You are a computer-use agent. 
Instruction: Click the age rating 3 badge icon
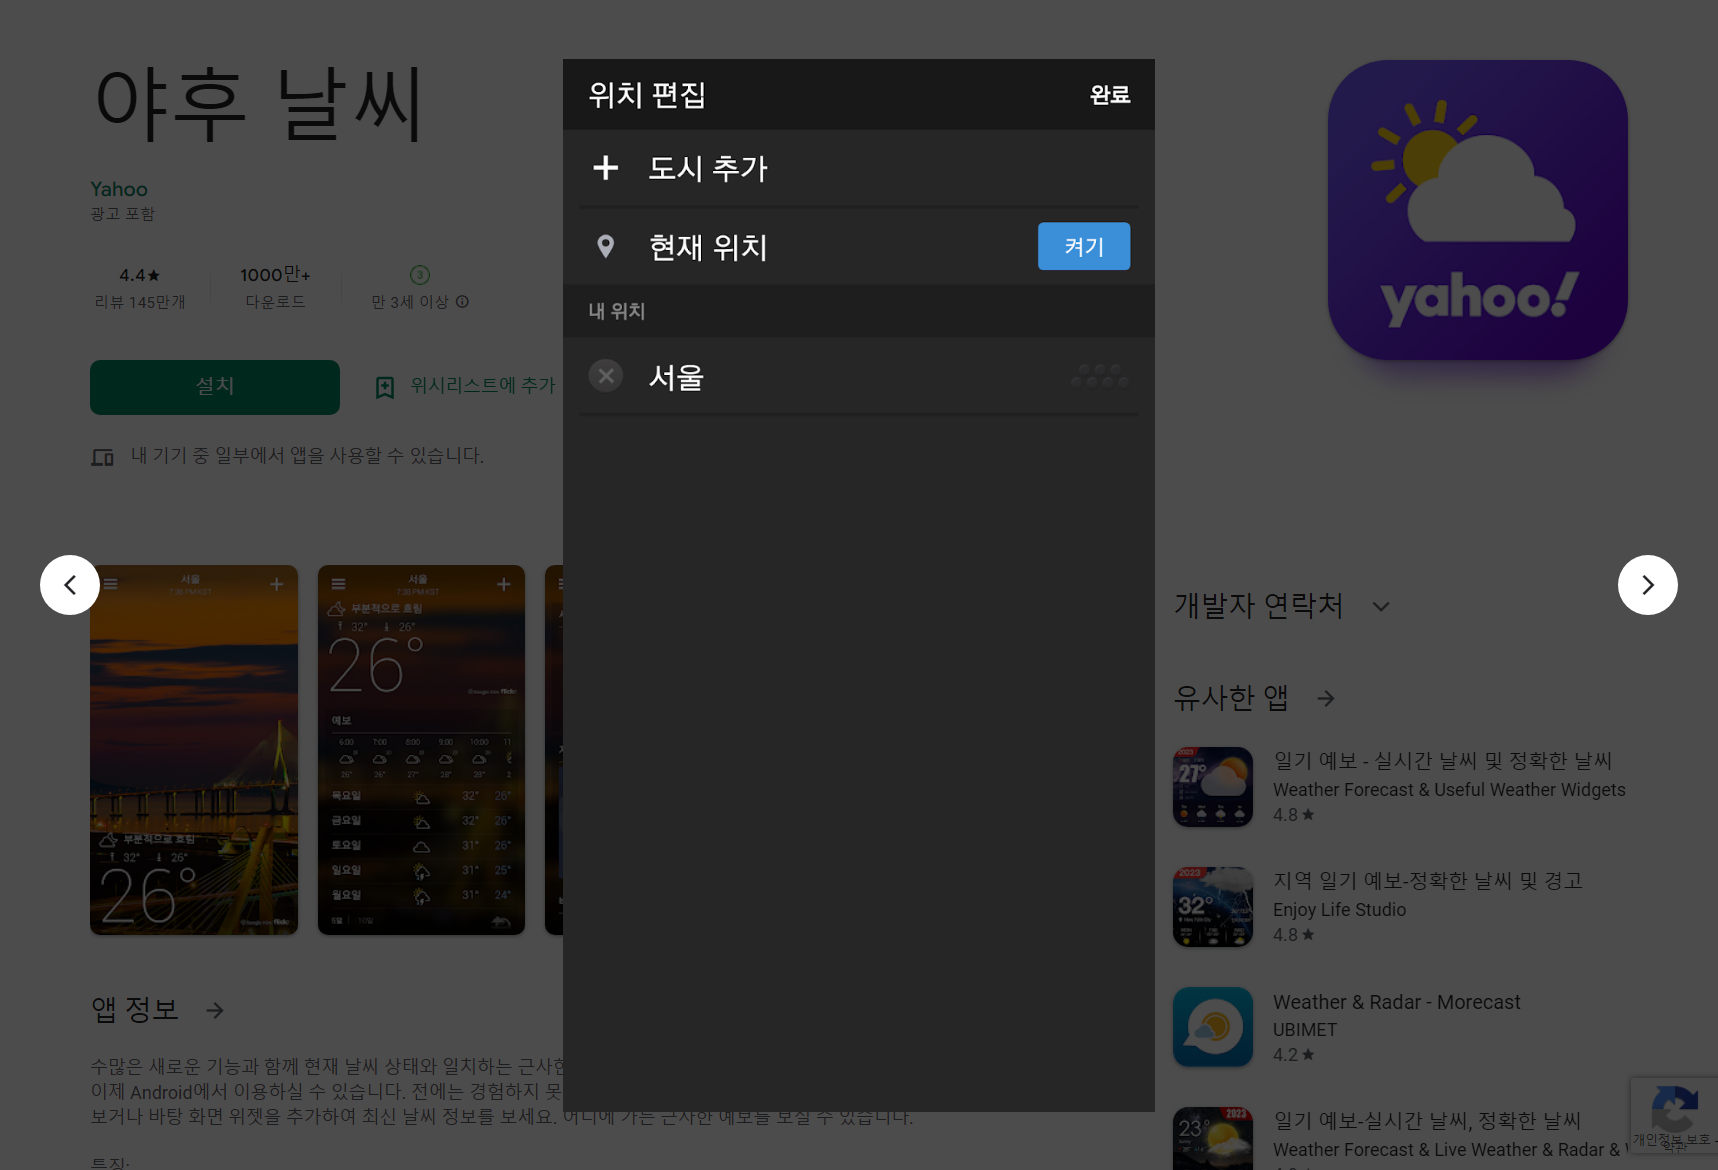click(x=420, y=275)
